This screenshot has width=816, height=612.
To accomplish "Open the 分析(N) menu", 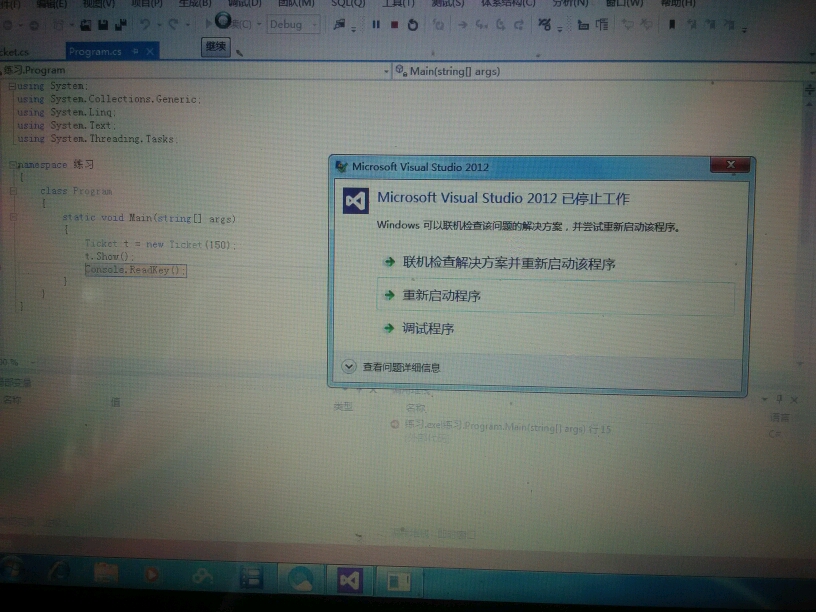I will [570, 4].
